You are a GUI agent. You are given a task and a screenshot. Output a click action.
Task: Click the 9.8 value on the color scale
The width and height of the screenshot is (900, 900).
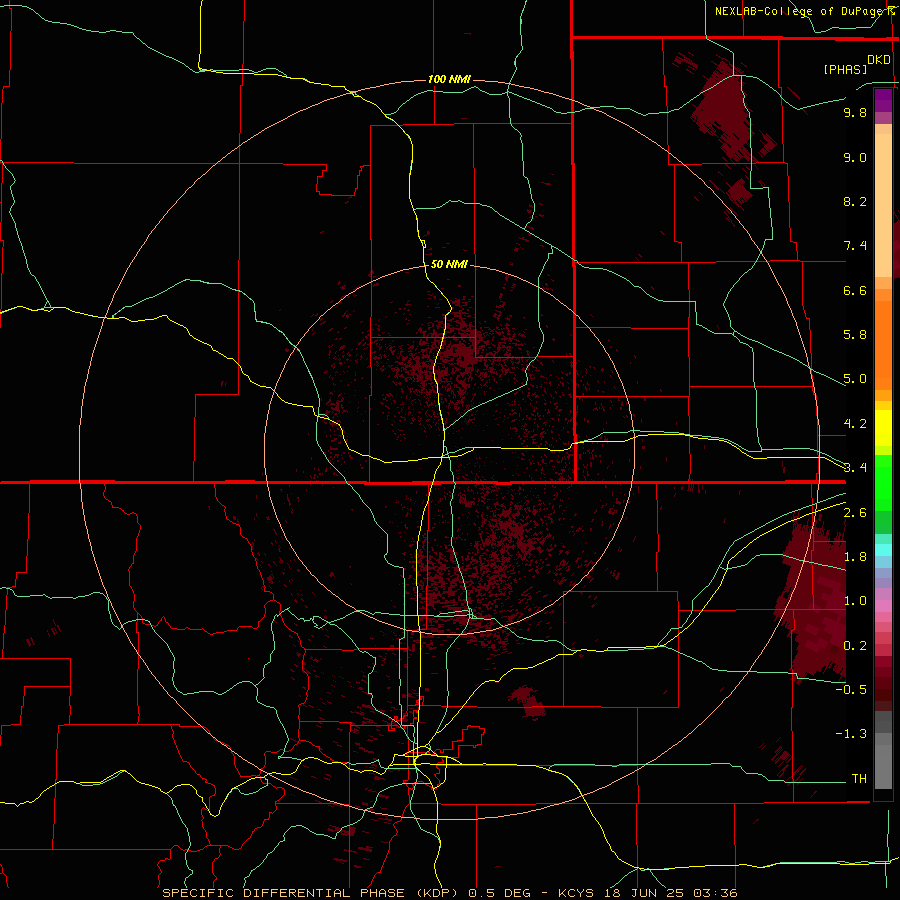click(855, 112)
